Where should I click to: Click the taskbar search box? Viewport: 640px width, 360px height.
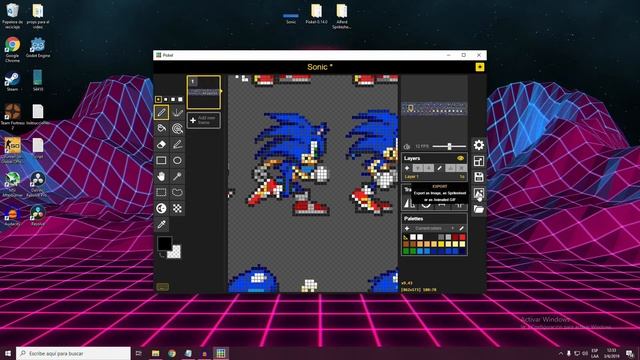(x=73, y=353)
